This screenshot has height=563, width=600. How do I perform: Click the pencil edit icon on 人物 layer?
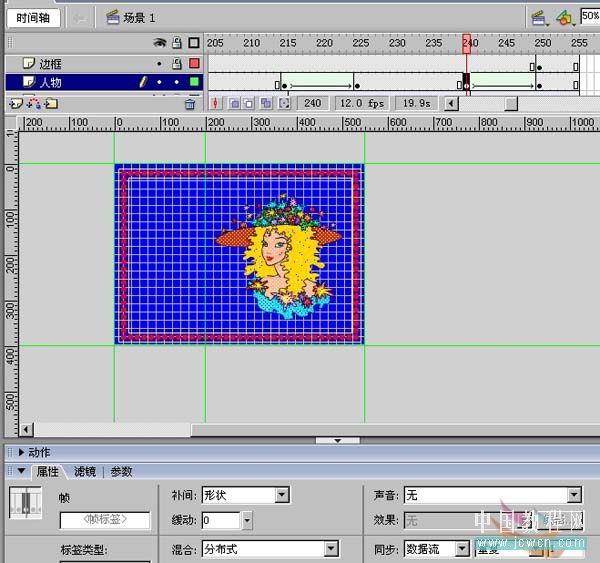143,82
